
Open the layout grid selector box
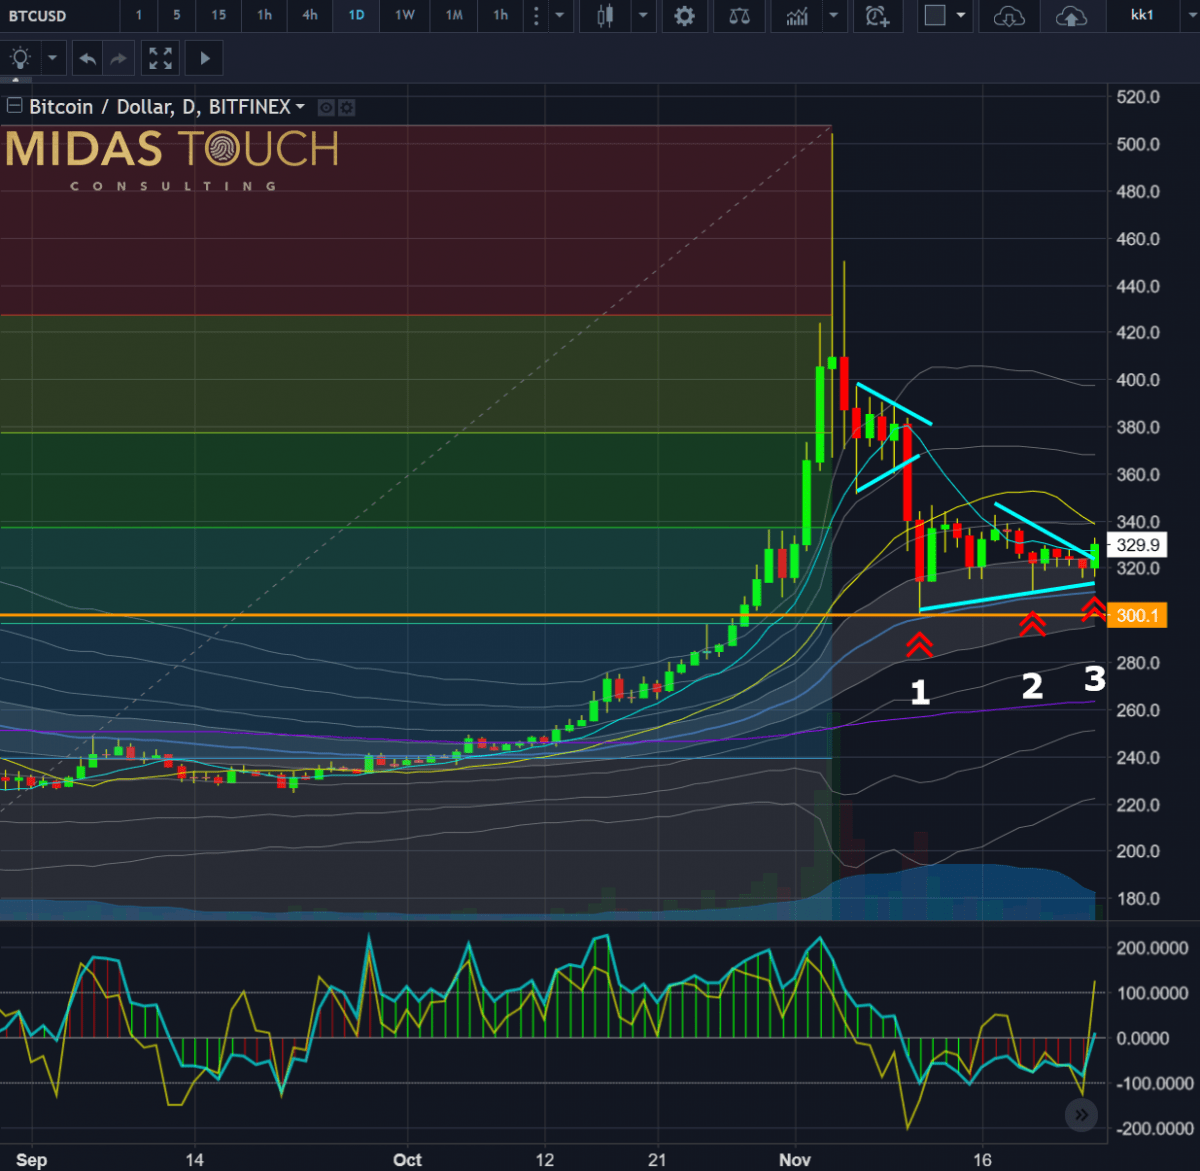click(x=938, y=16)
